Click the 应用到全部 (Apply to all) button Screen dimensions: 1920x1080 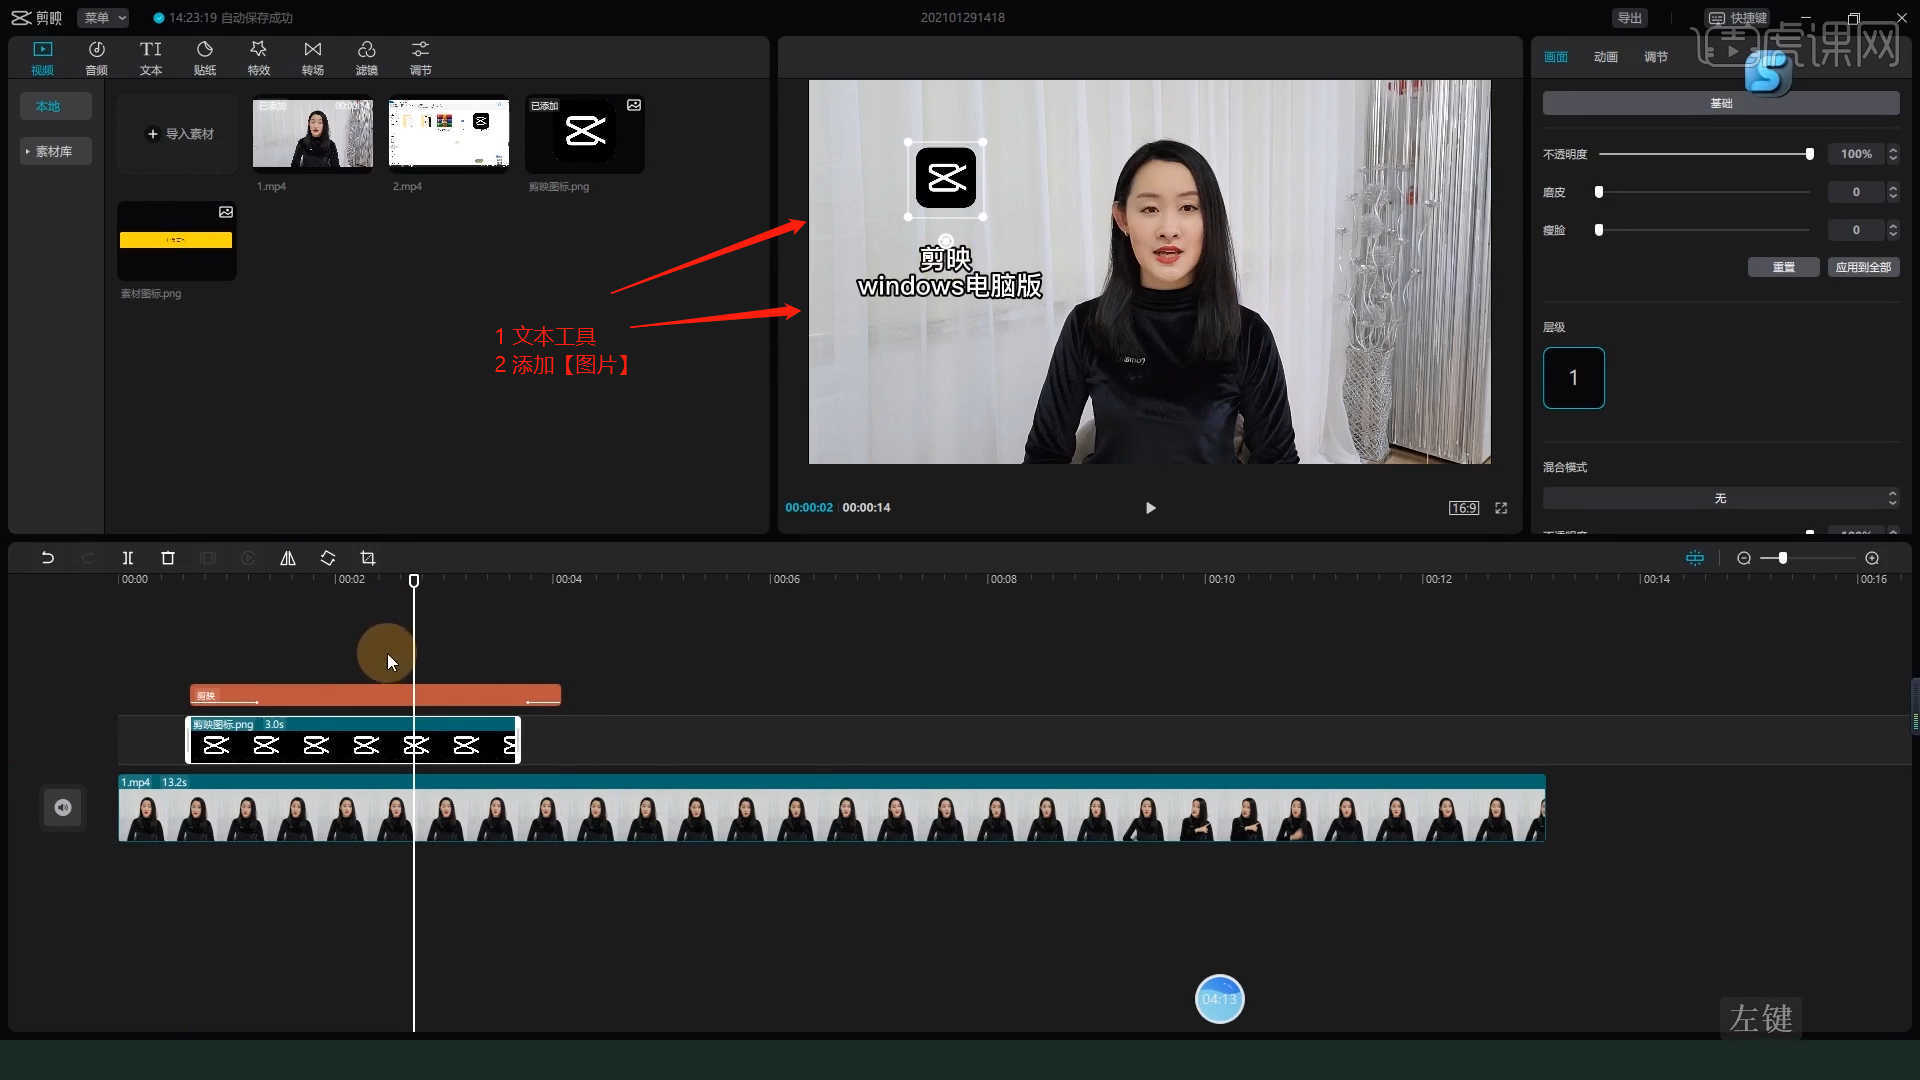tap(1864, 267)
